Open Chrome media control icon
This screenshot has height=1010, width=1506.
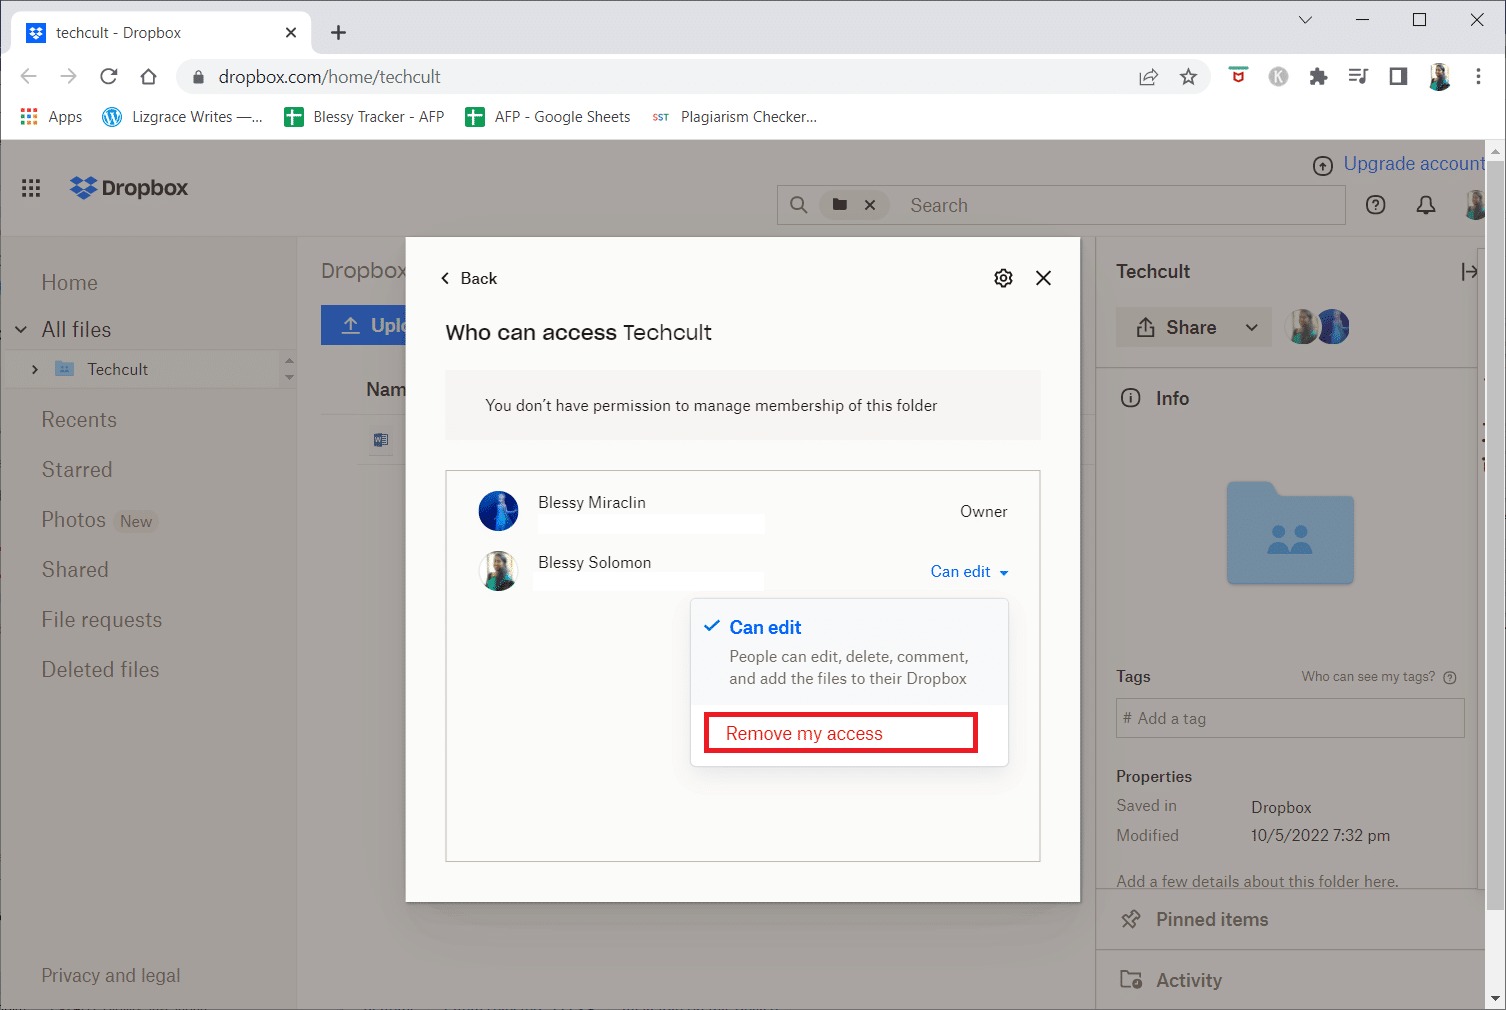click(x=1358, y=77)
